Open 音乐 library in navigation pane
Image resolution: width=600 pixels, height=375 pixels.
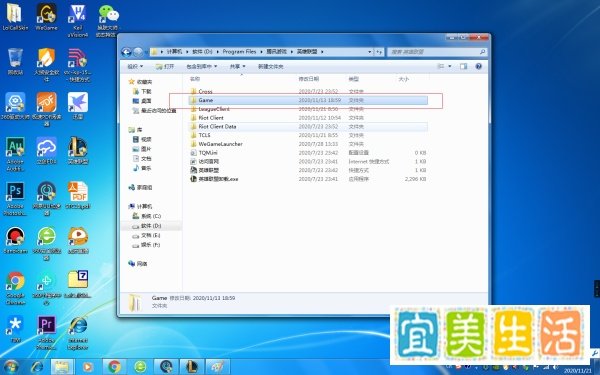(x=146, y=168)
